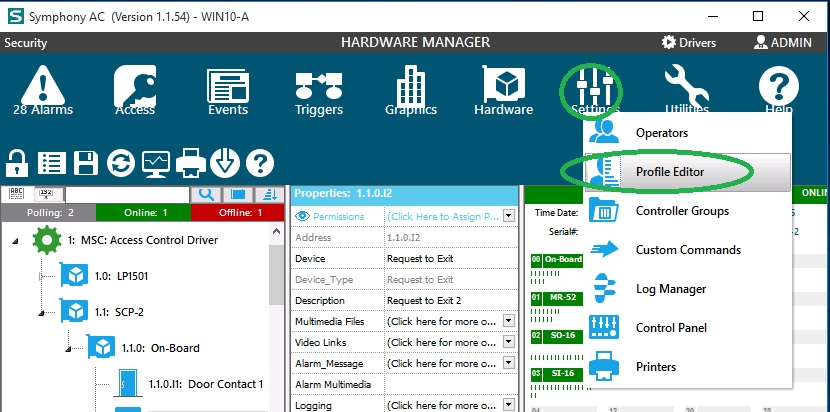
Task: Click the eye icon beside Permissions
Action: coord(302,216)
